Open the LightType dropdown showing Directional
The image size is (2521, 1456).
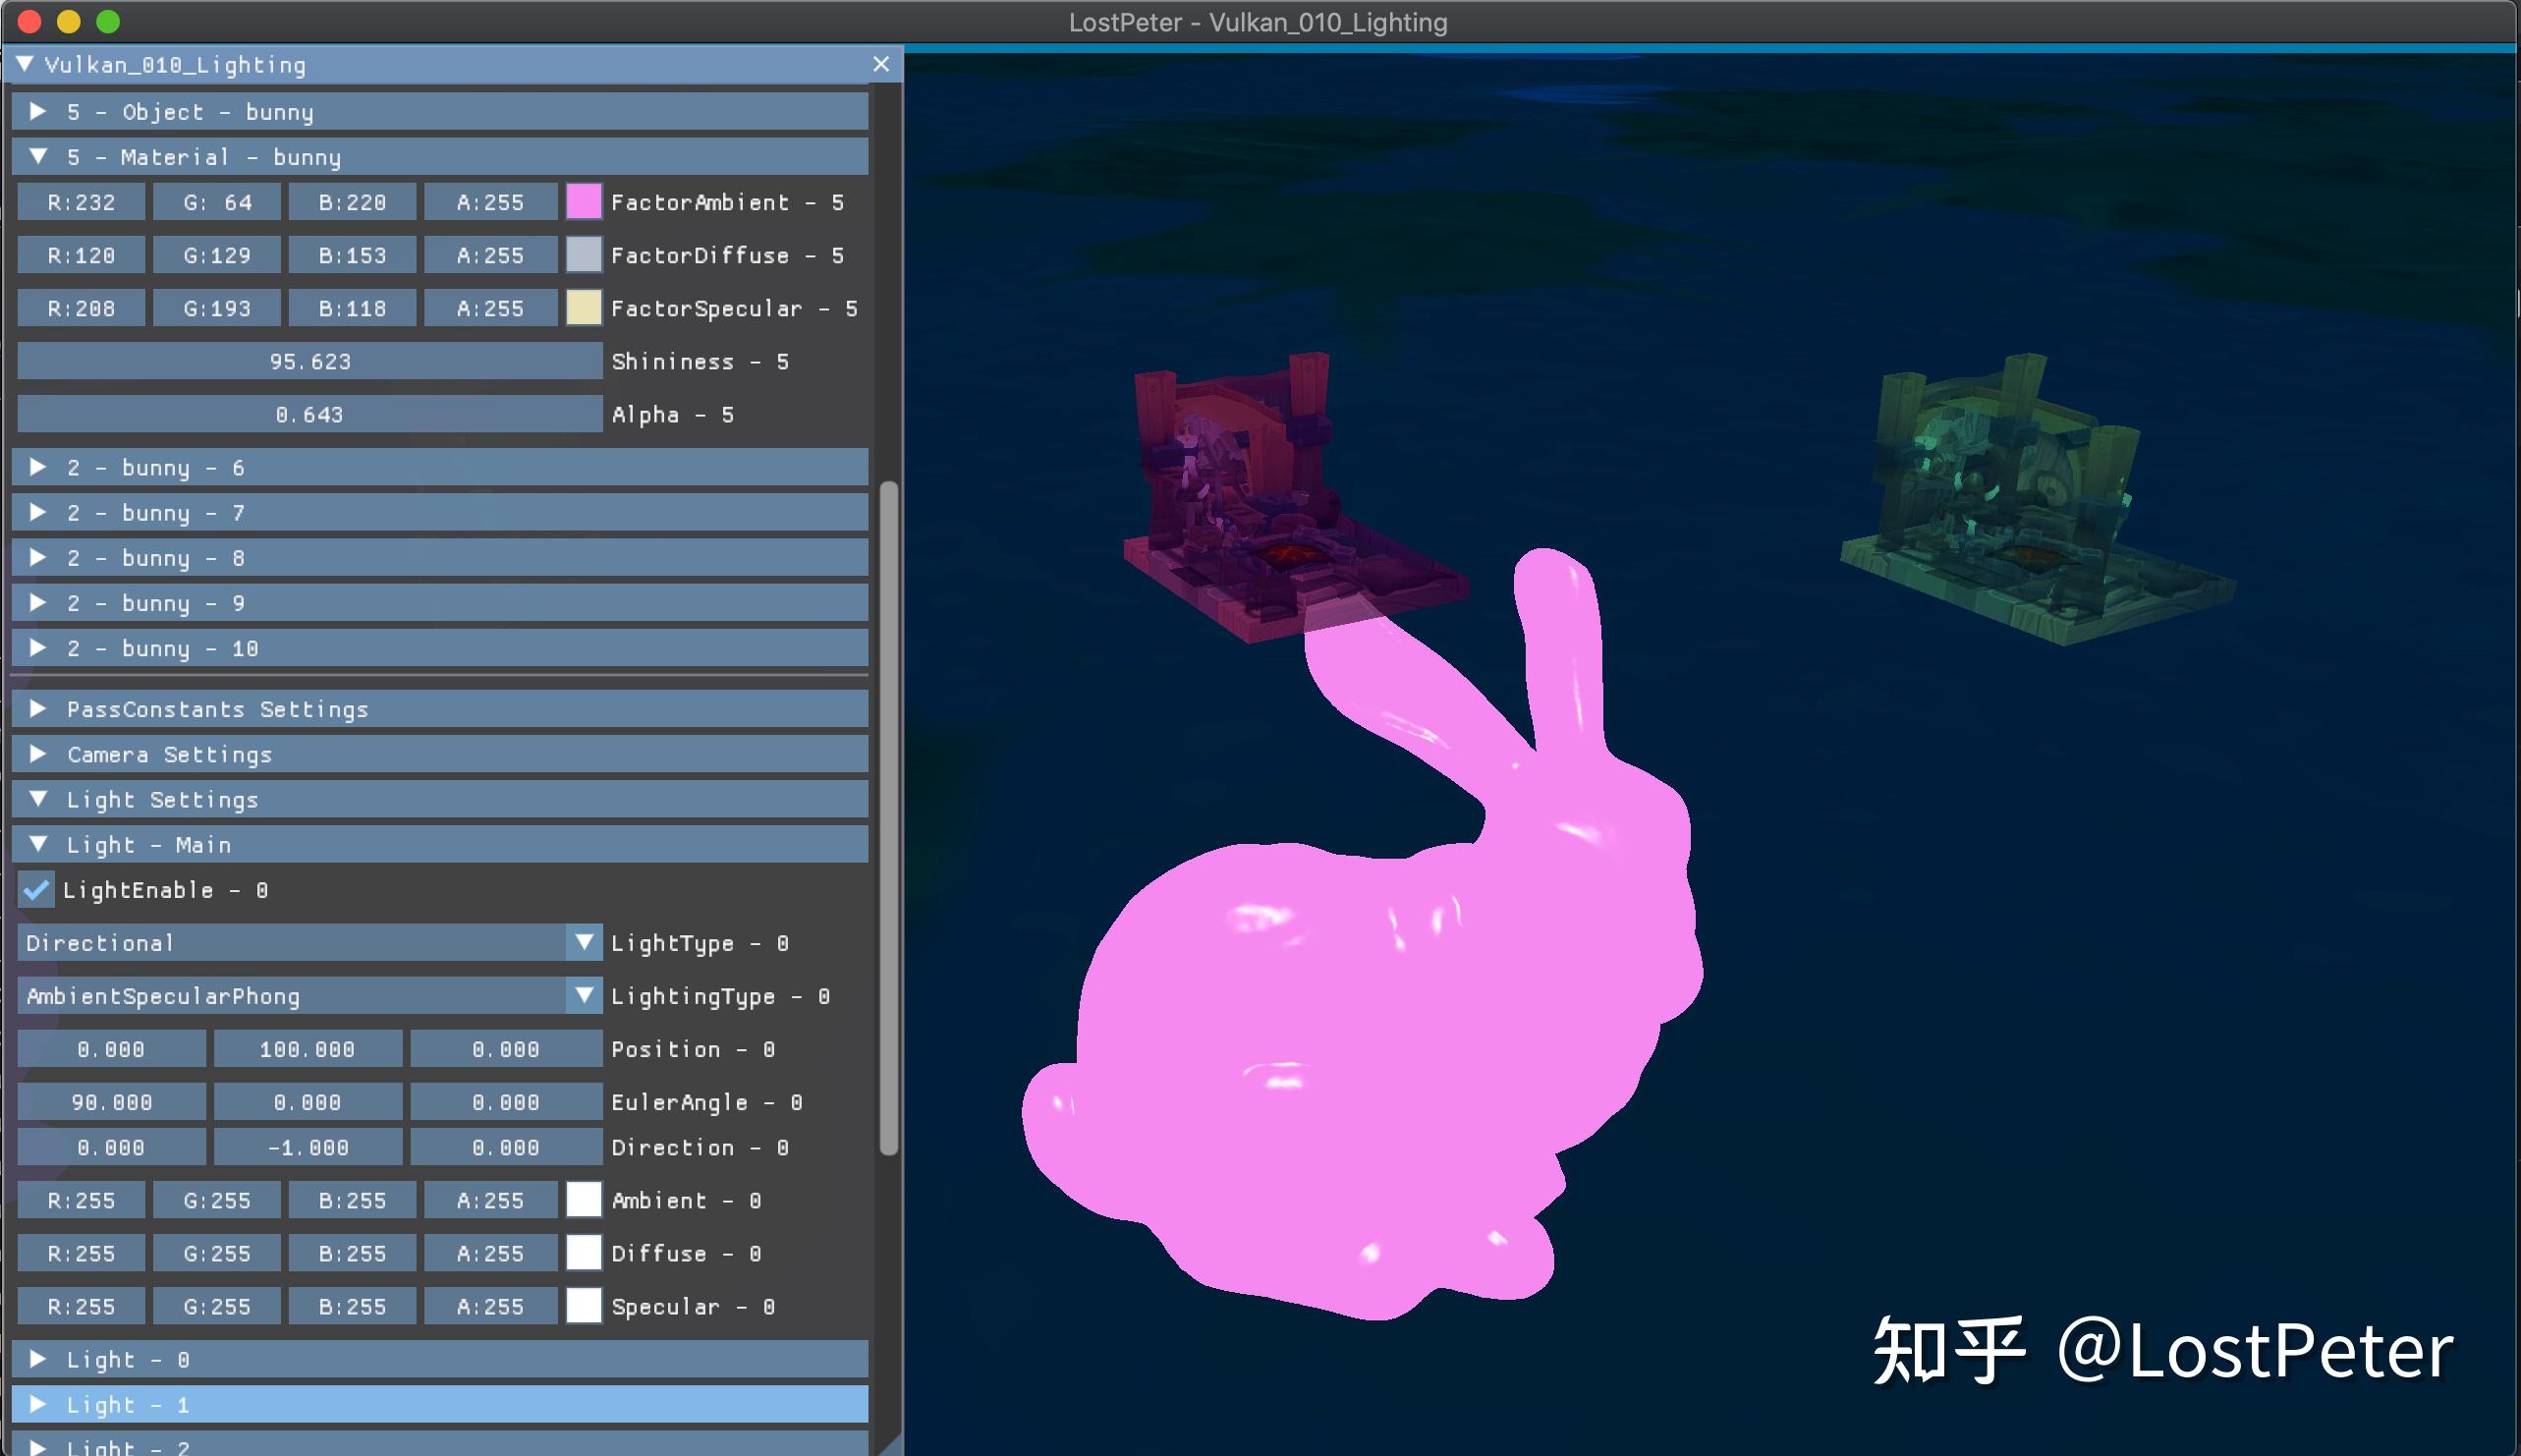click(x=584, y=942)
